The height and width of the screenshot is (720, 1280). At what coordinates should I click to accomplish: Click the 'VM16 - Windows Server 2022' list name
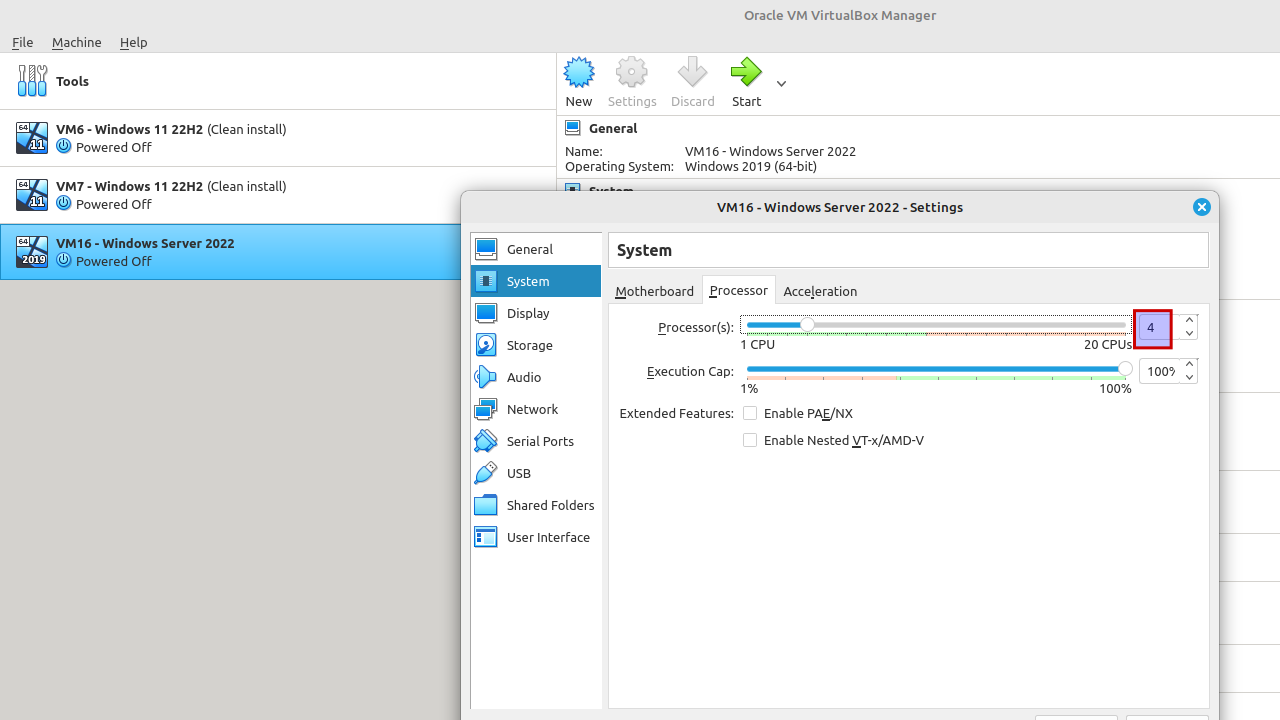coord(145,243)
